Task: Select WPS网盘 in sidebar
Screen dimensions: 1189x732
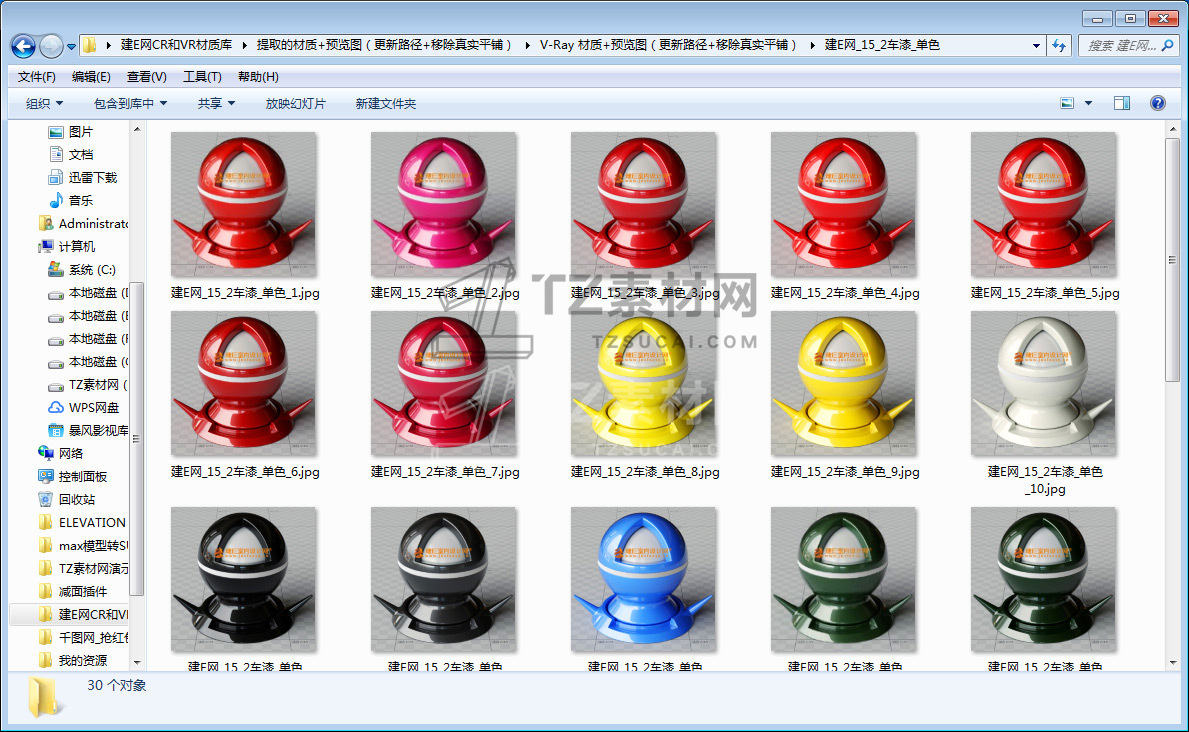Action: pos(83,407)
